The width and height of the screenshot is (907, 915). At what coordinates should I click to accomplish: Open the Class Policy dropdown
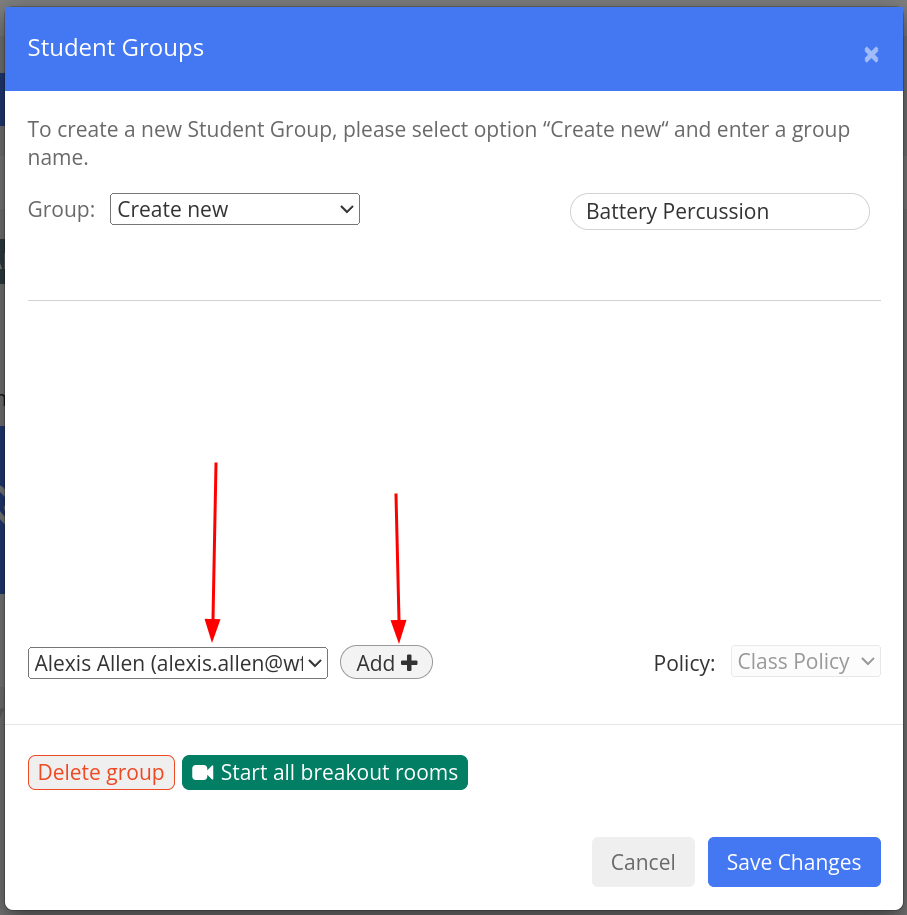click(x=805, y=661)
